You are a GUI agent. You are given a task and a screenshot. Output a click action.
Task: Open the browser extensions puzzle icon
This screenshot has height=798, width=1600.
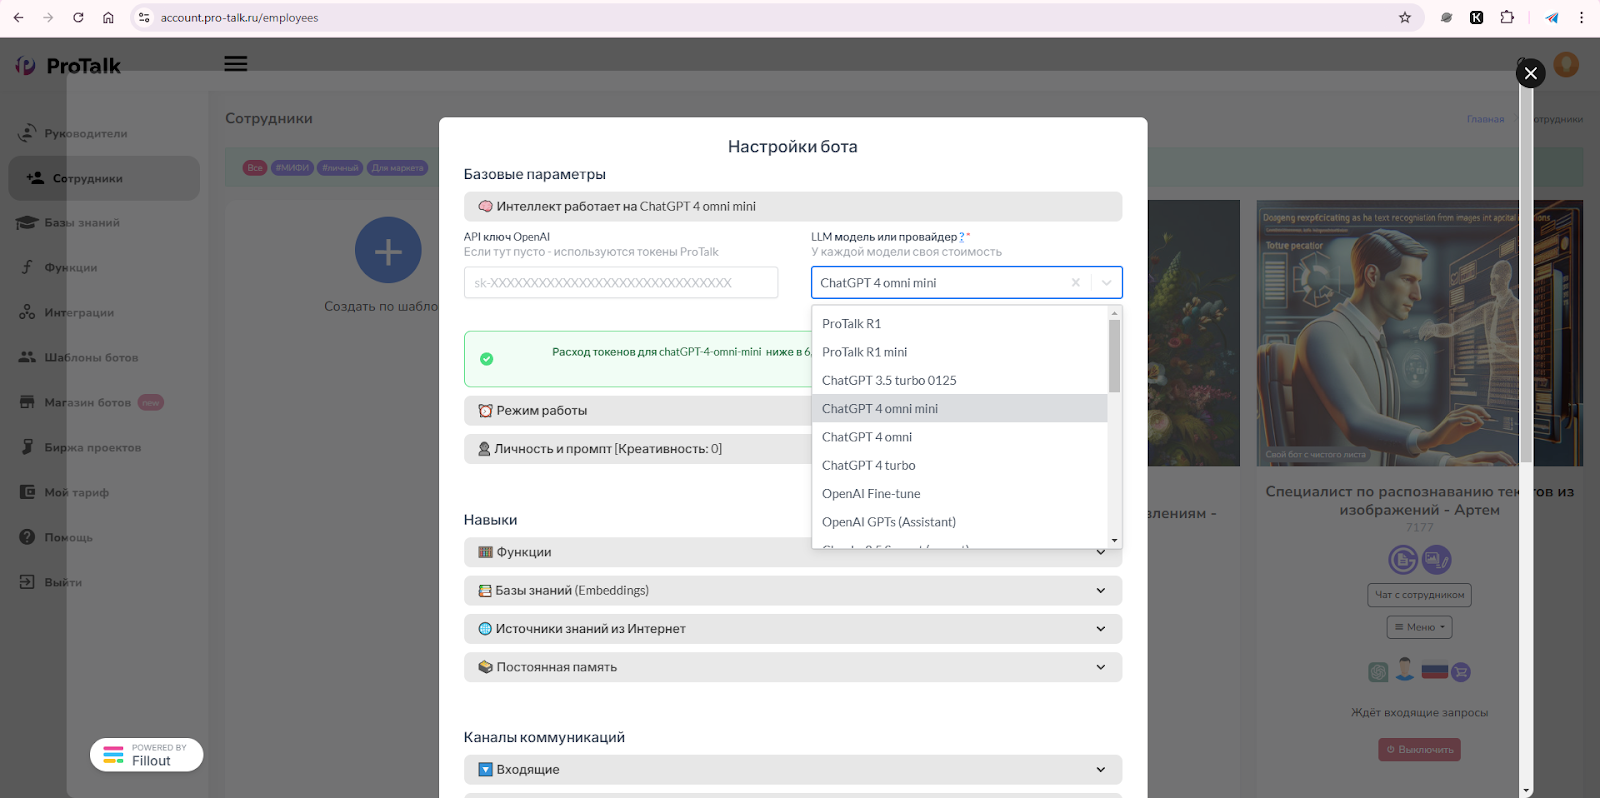[x=1507, y=18]
